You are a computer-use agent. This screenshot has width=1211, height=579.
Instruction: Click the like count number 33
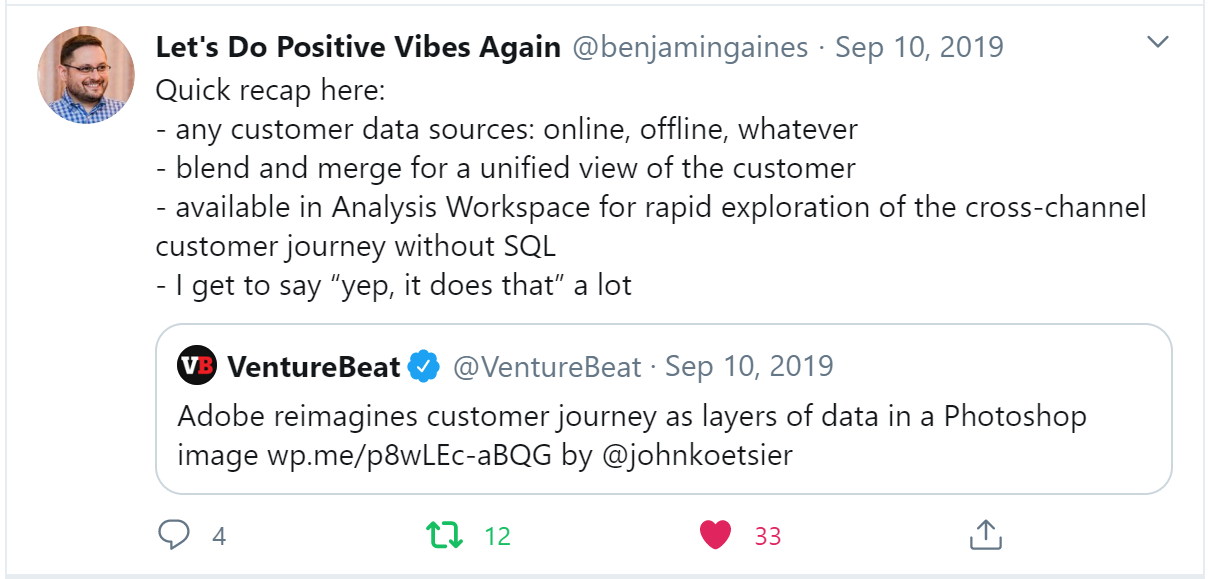pos(767,537)
